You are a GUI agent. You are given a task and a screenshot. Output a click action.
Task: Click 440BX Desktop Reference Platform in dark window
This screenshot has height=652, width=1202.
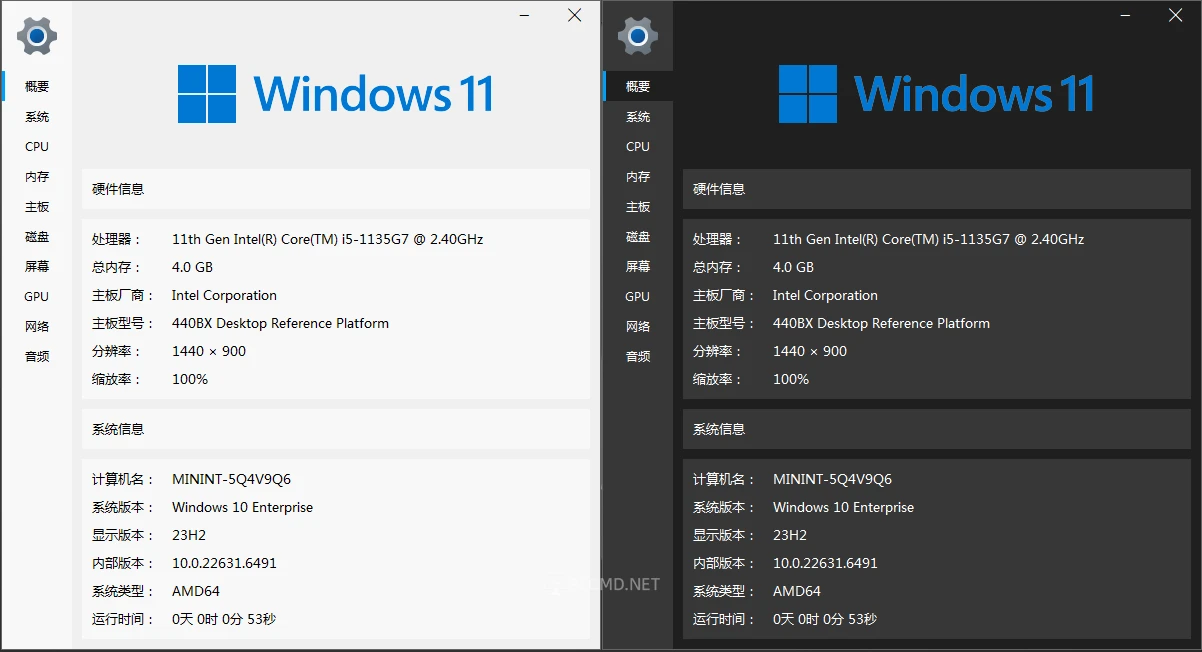881,324
